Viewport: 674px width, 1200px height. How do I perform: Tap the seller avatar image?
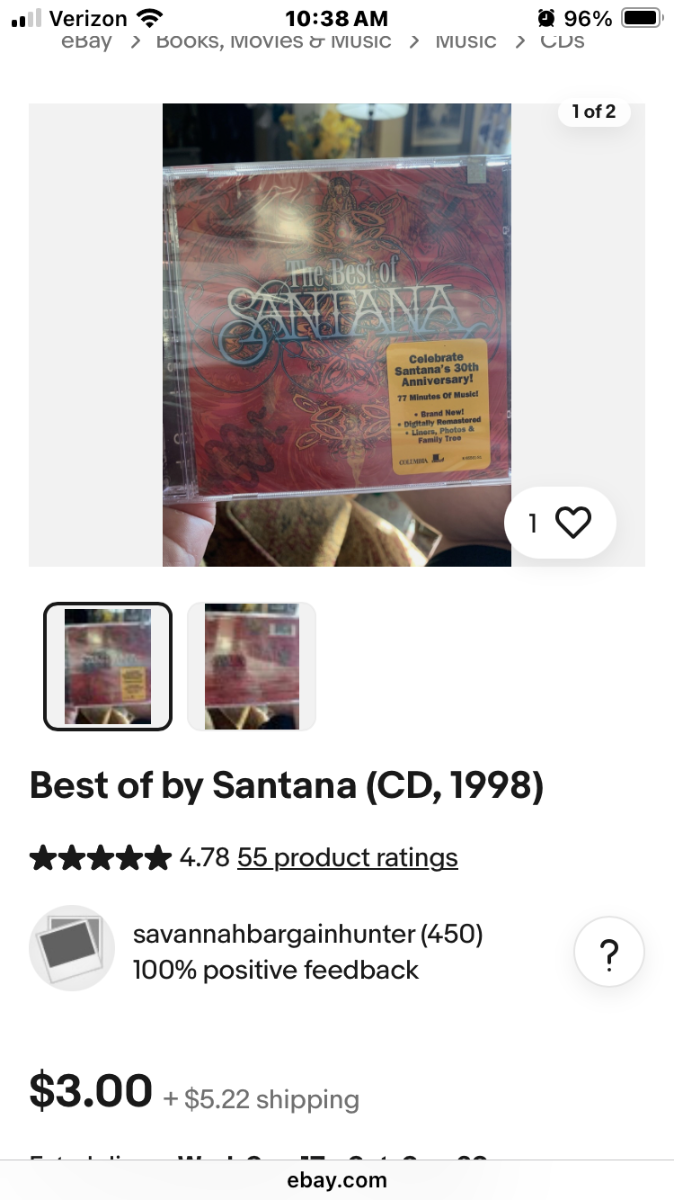coord(71,948)
